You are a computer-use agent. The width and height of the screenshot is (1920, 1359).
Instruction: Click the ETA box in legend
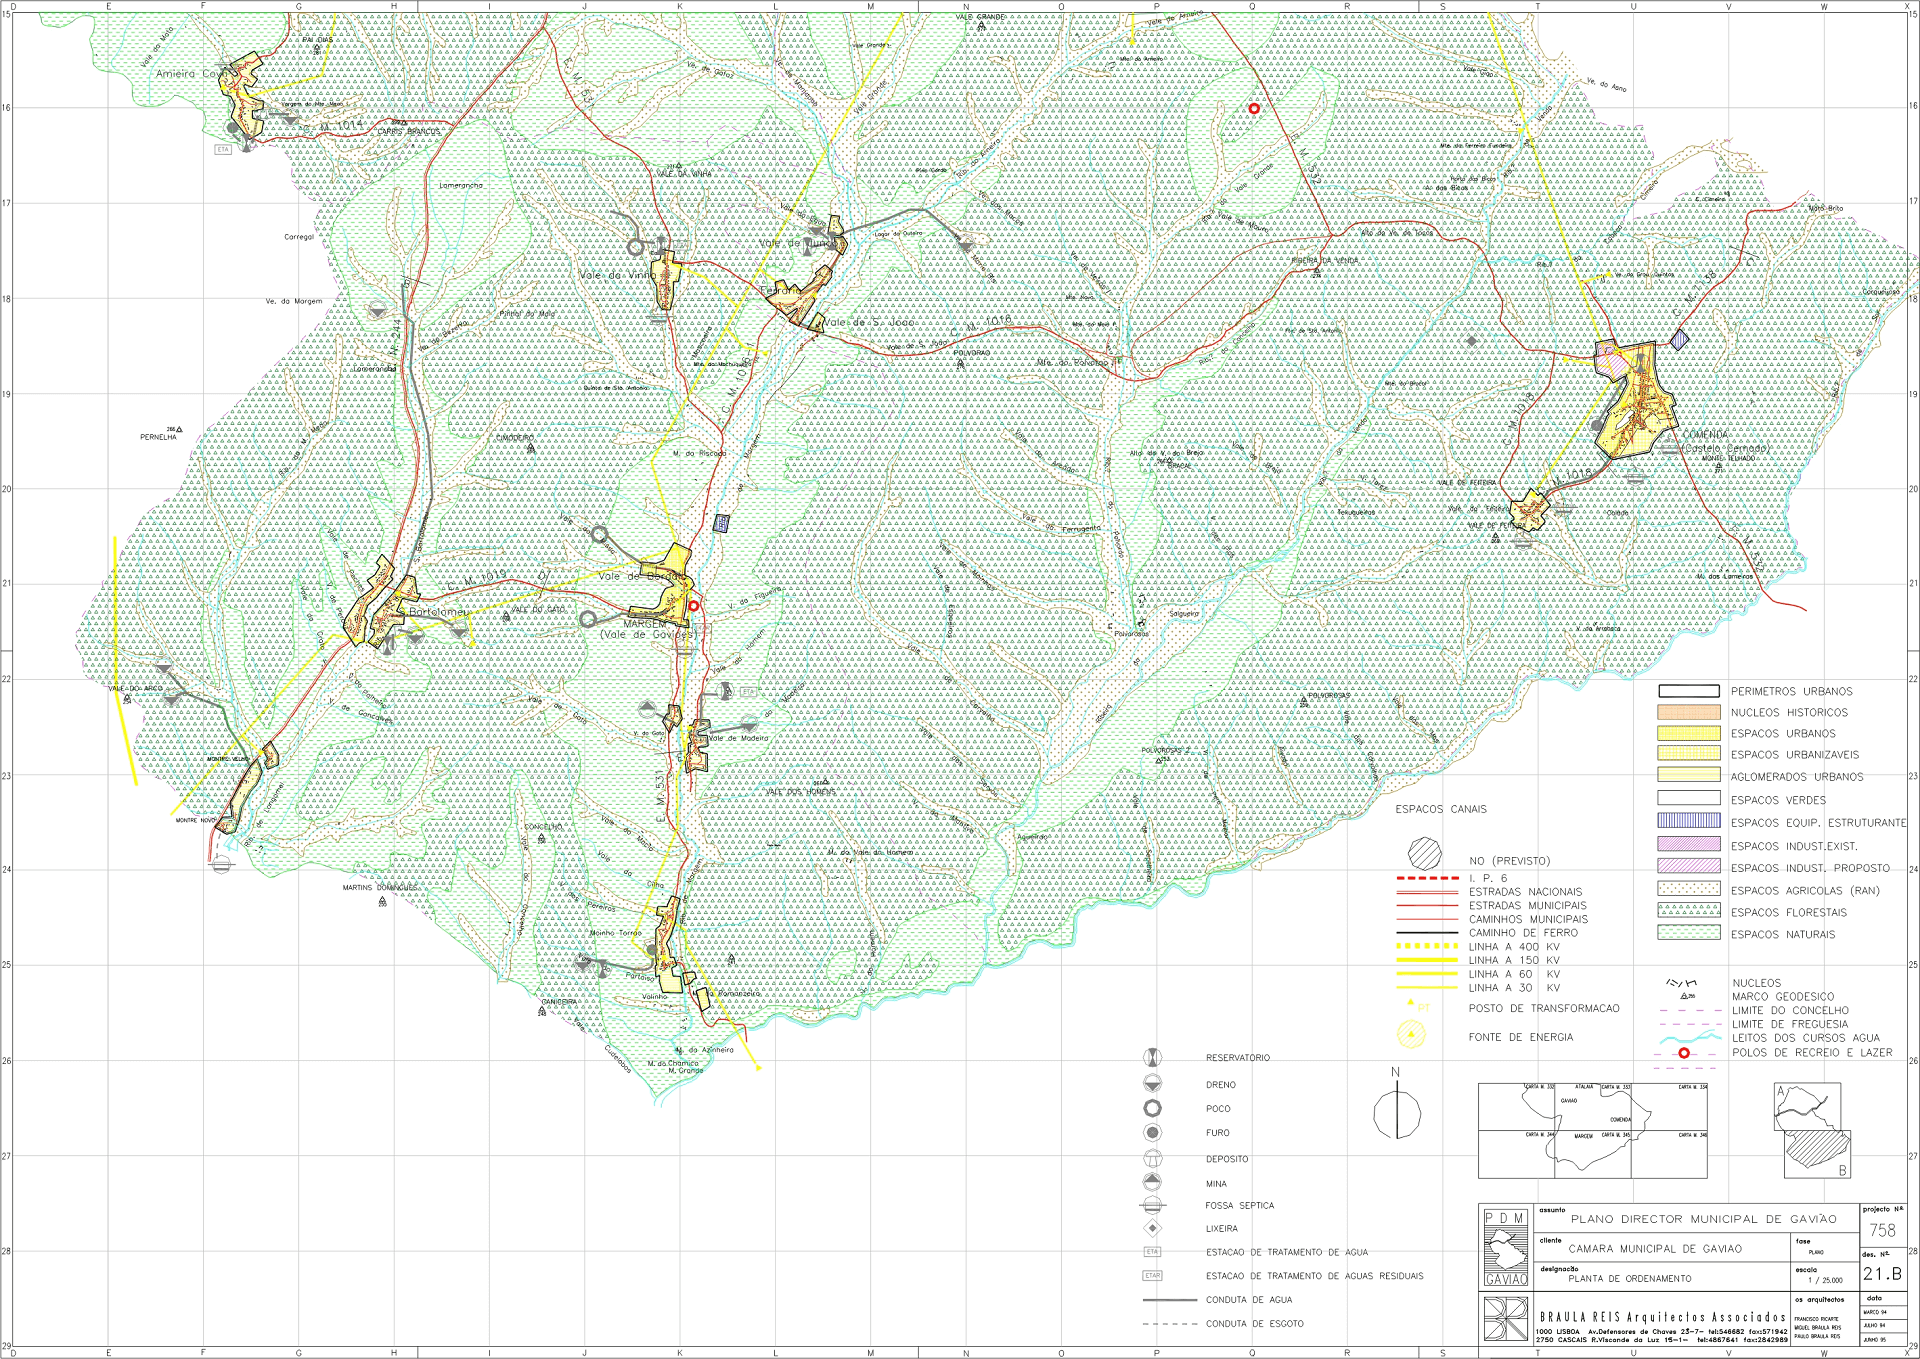pos(1152,1252)
